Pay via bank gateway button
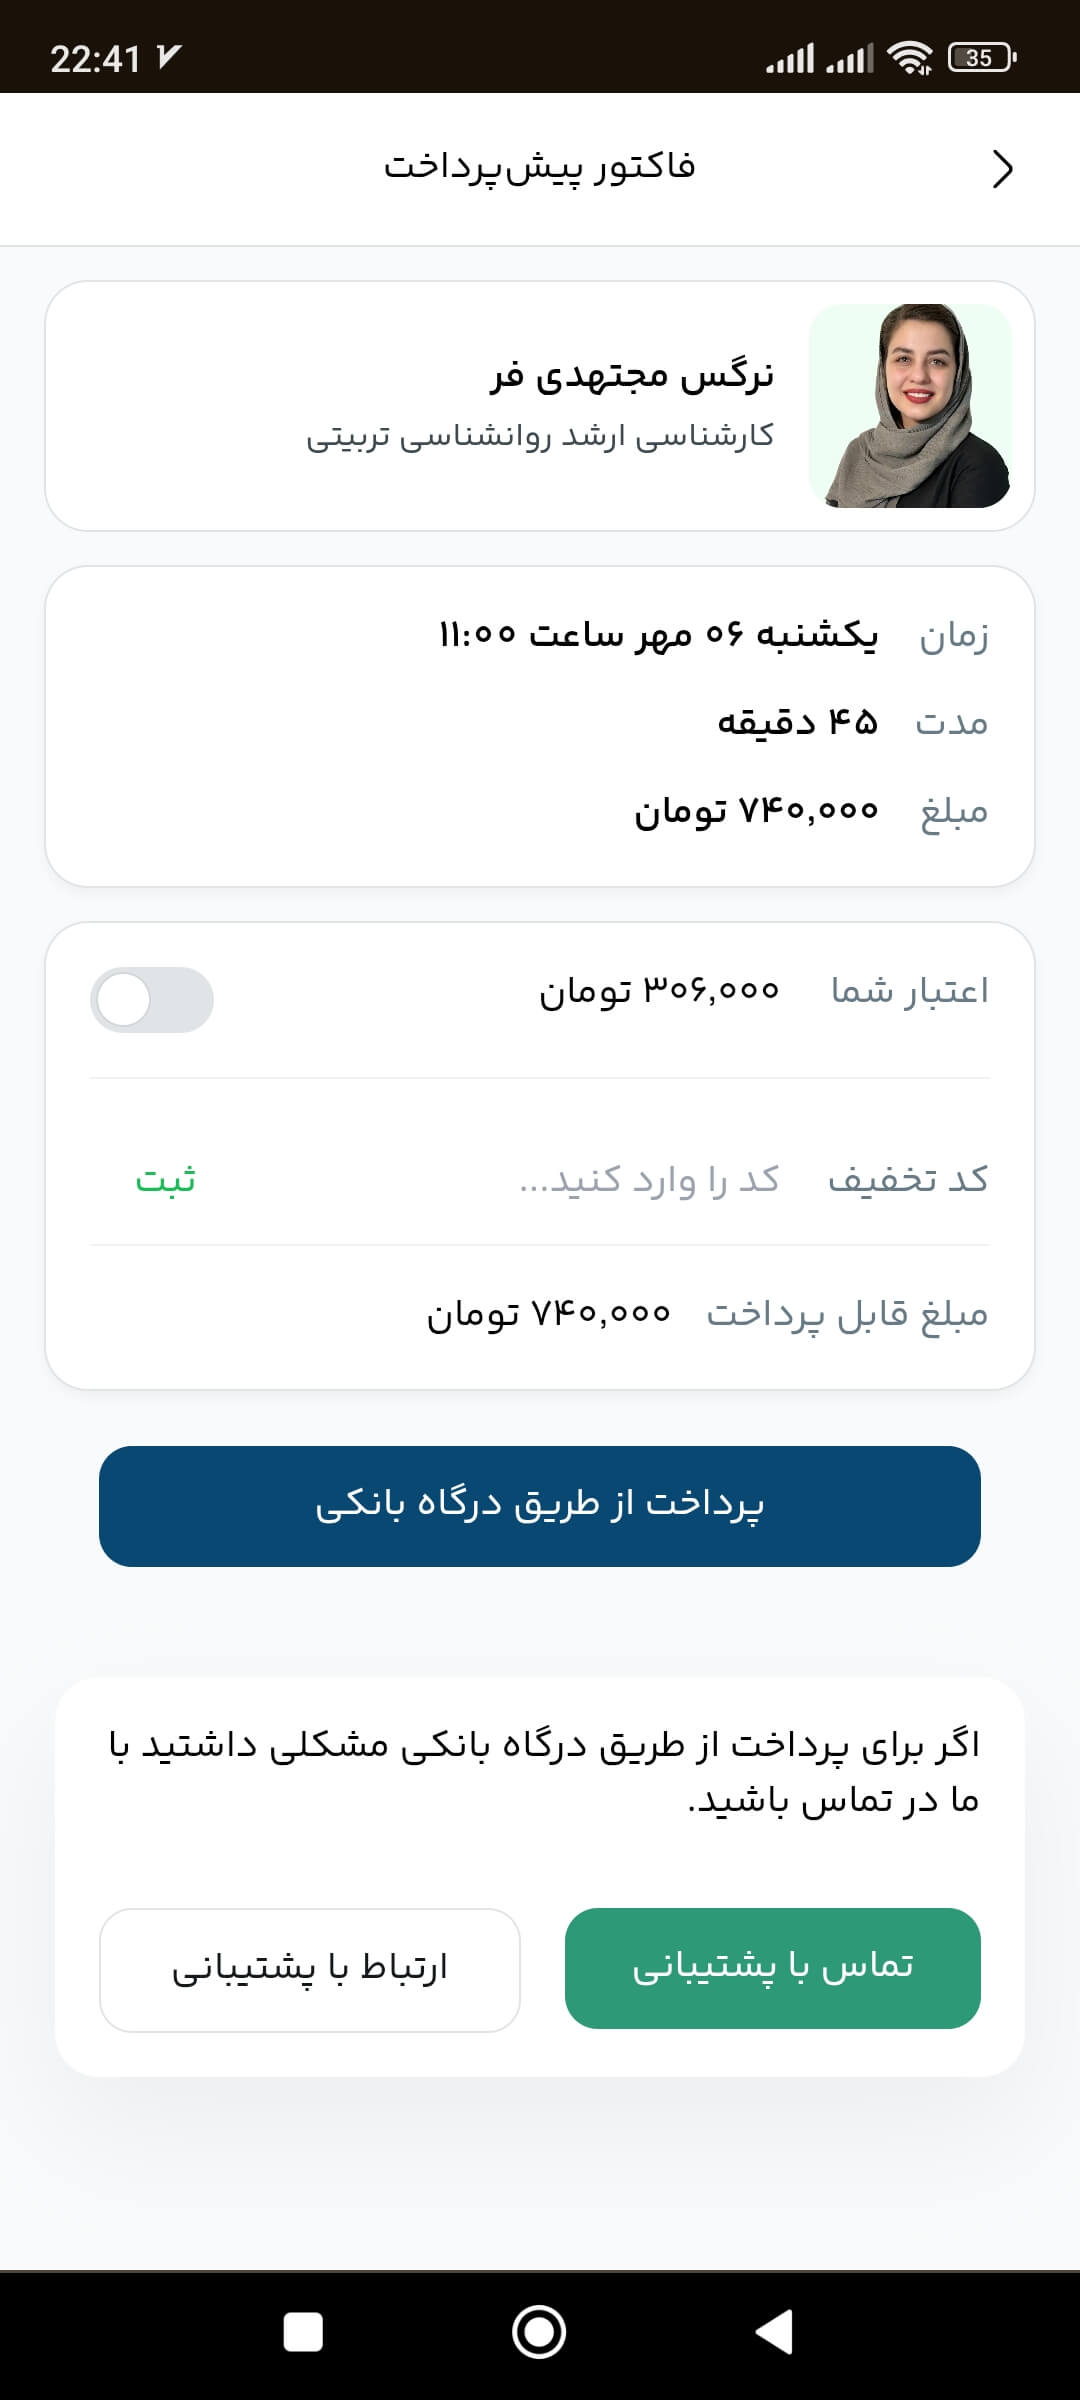 [540, 1506]
